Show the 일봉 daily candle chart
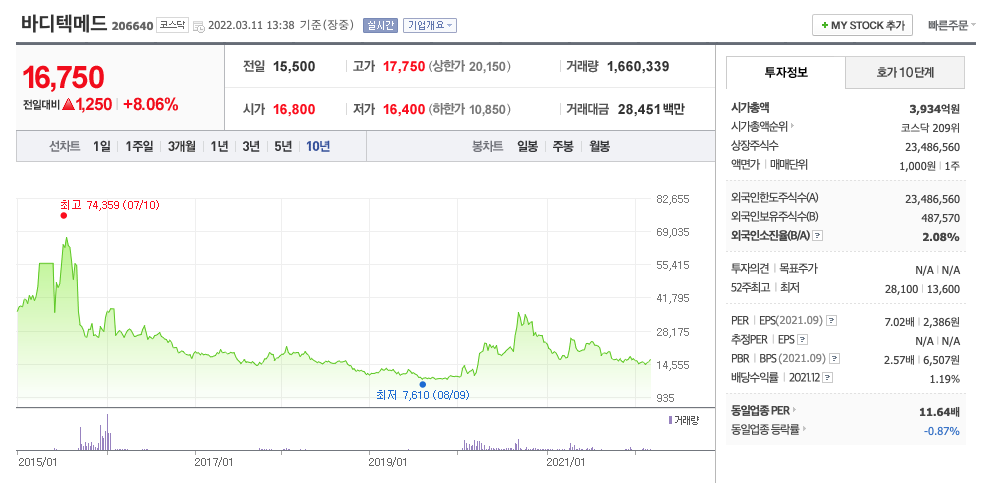 527,147
